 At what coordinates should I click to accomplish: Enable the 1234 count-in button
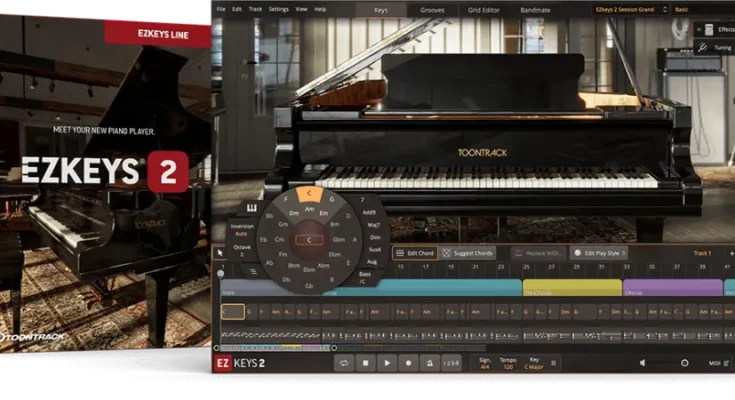(x=453, y=363)
